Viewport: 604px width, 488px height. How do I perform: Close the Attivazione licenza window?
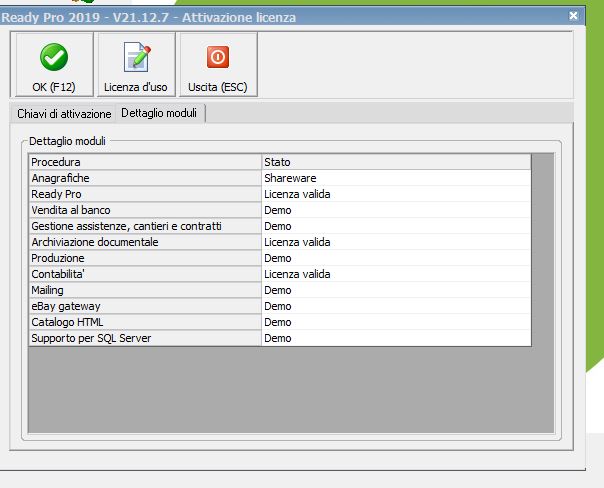point(573,15)
